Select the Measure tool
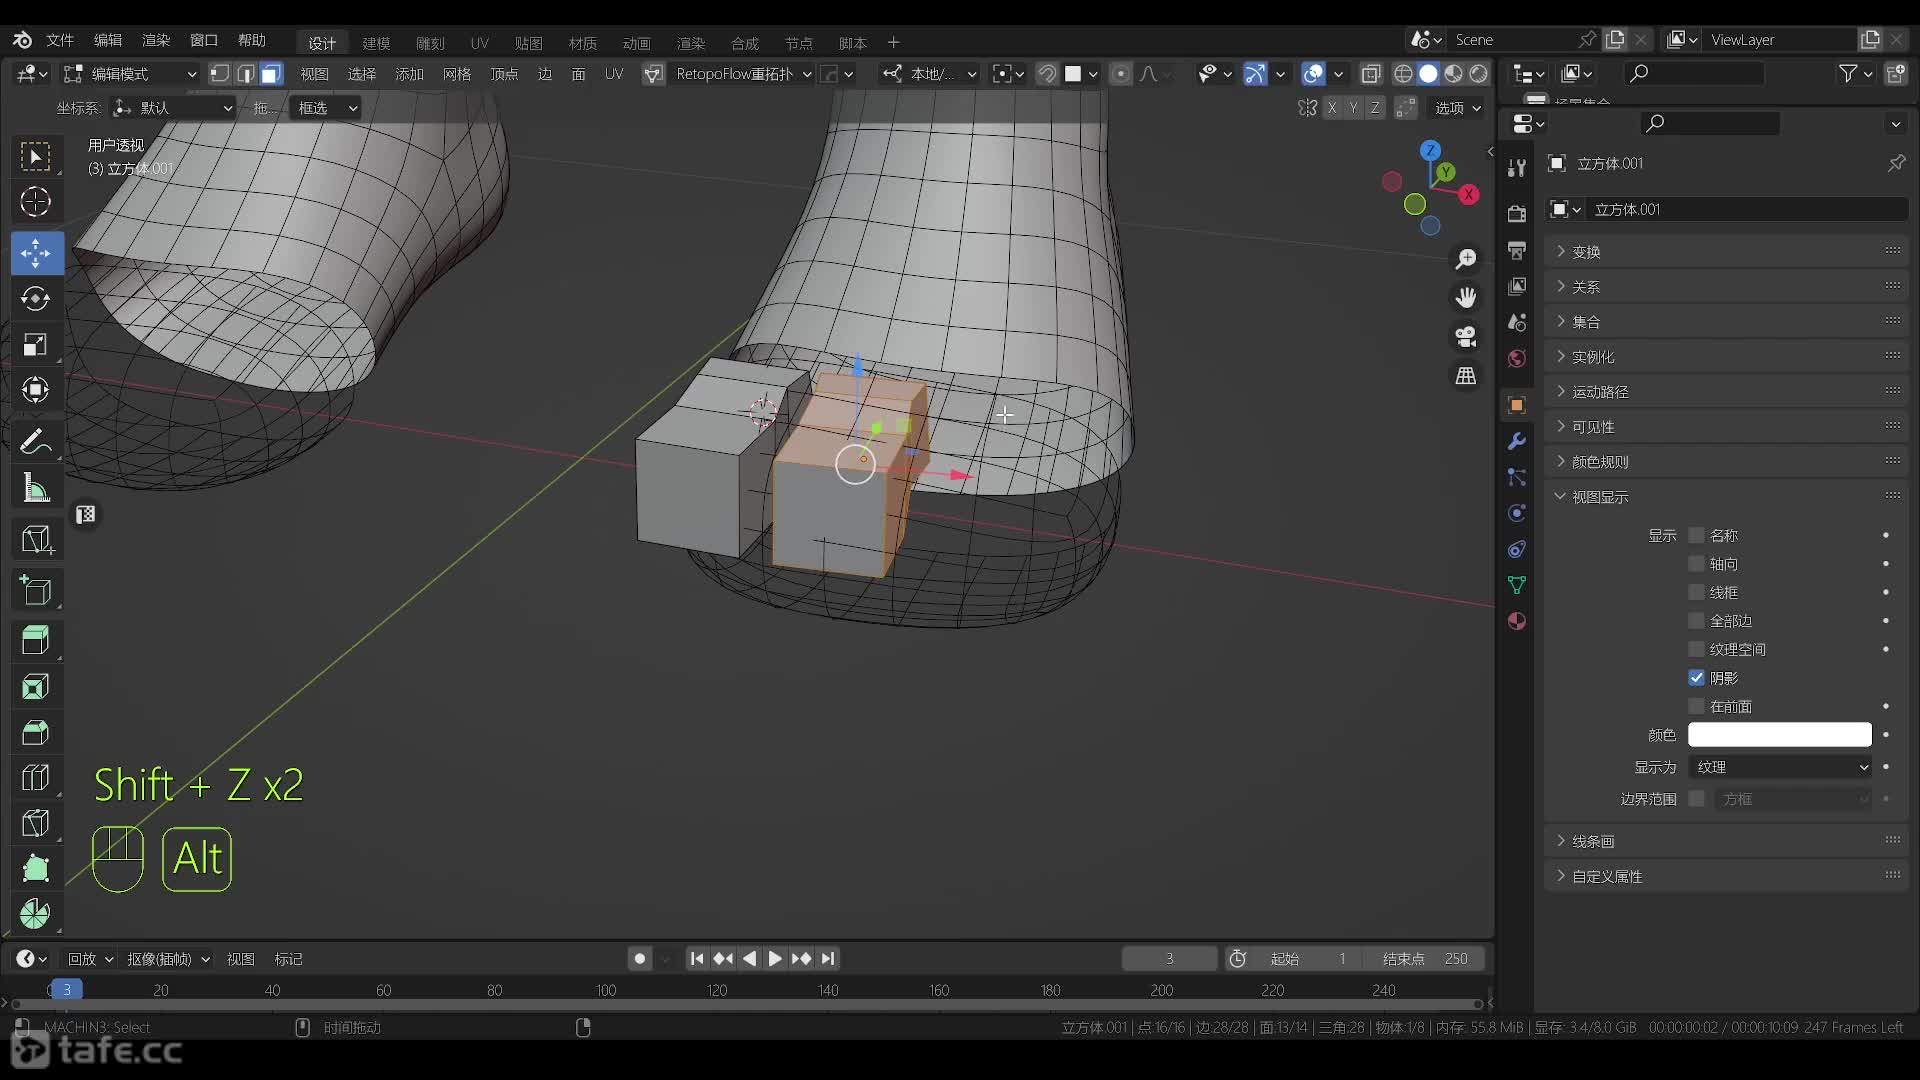This screenshot has width=1920, height=1080. click(x=36, y=488)
